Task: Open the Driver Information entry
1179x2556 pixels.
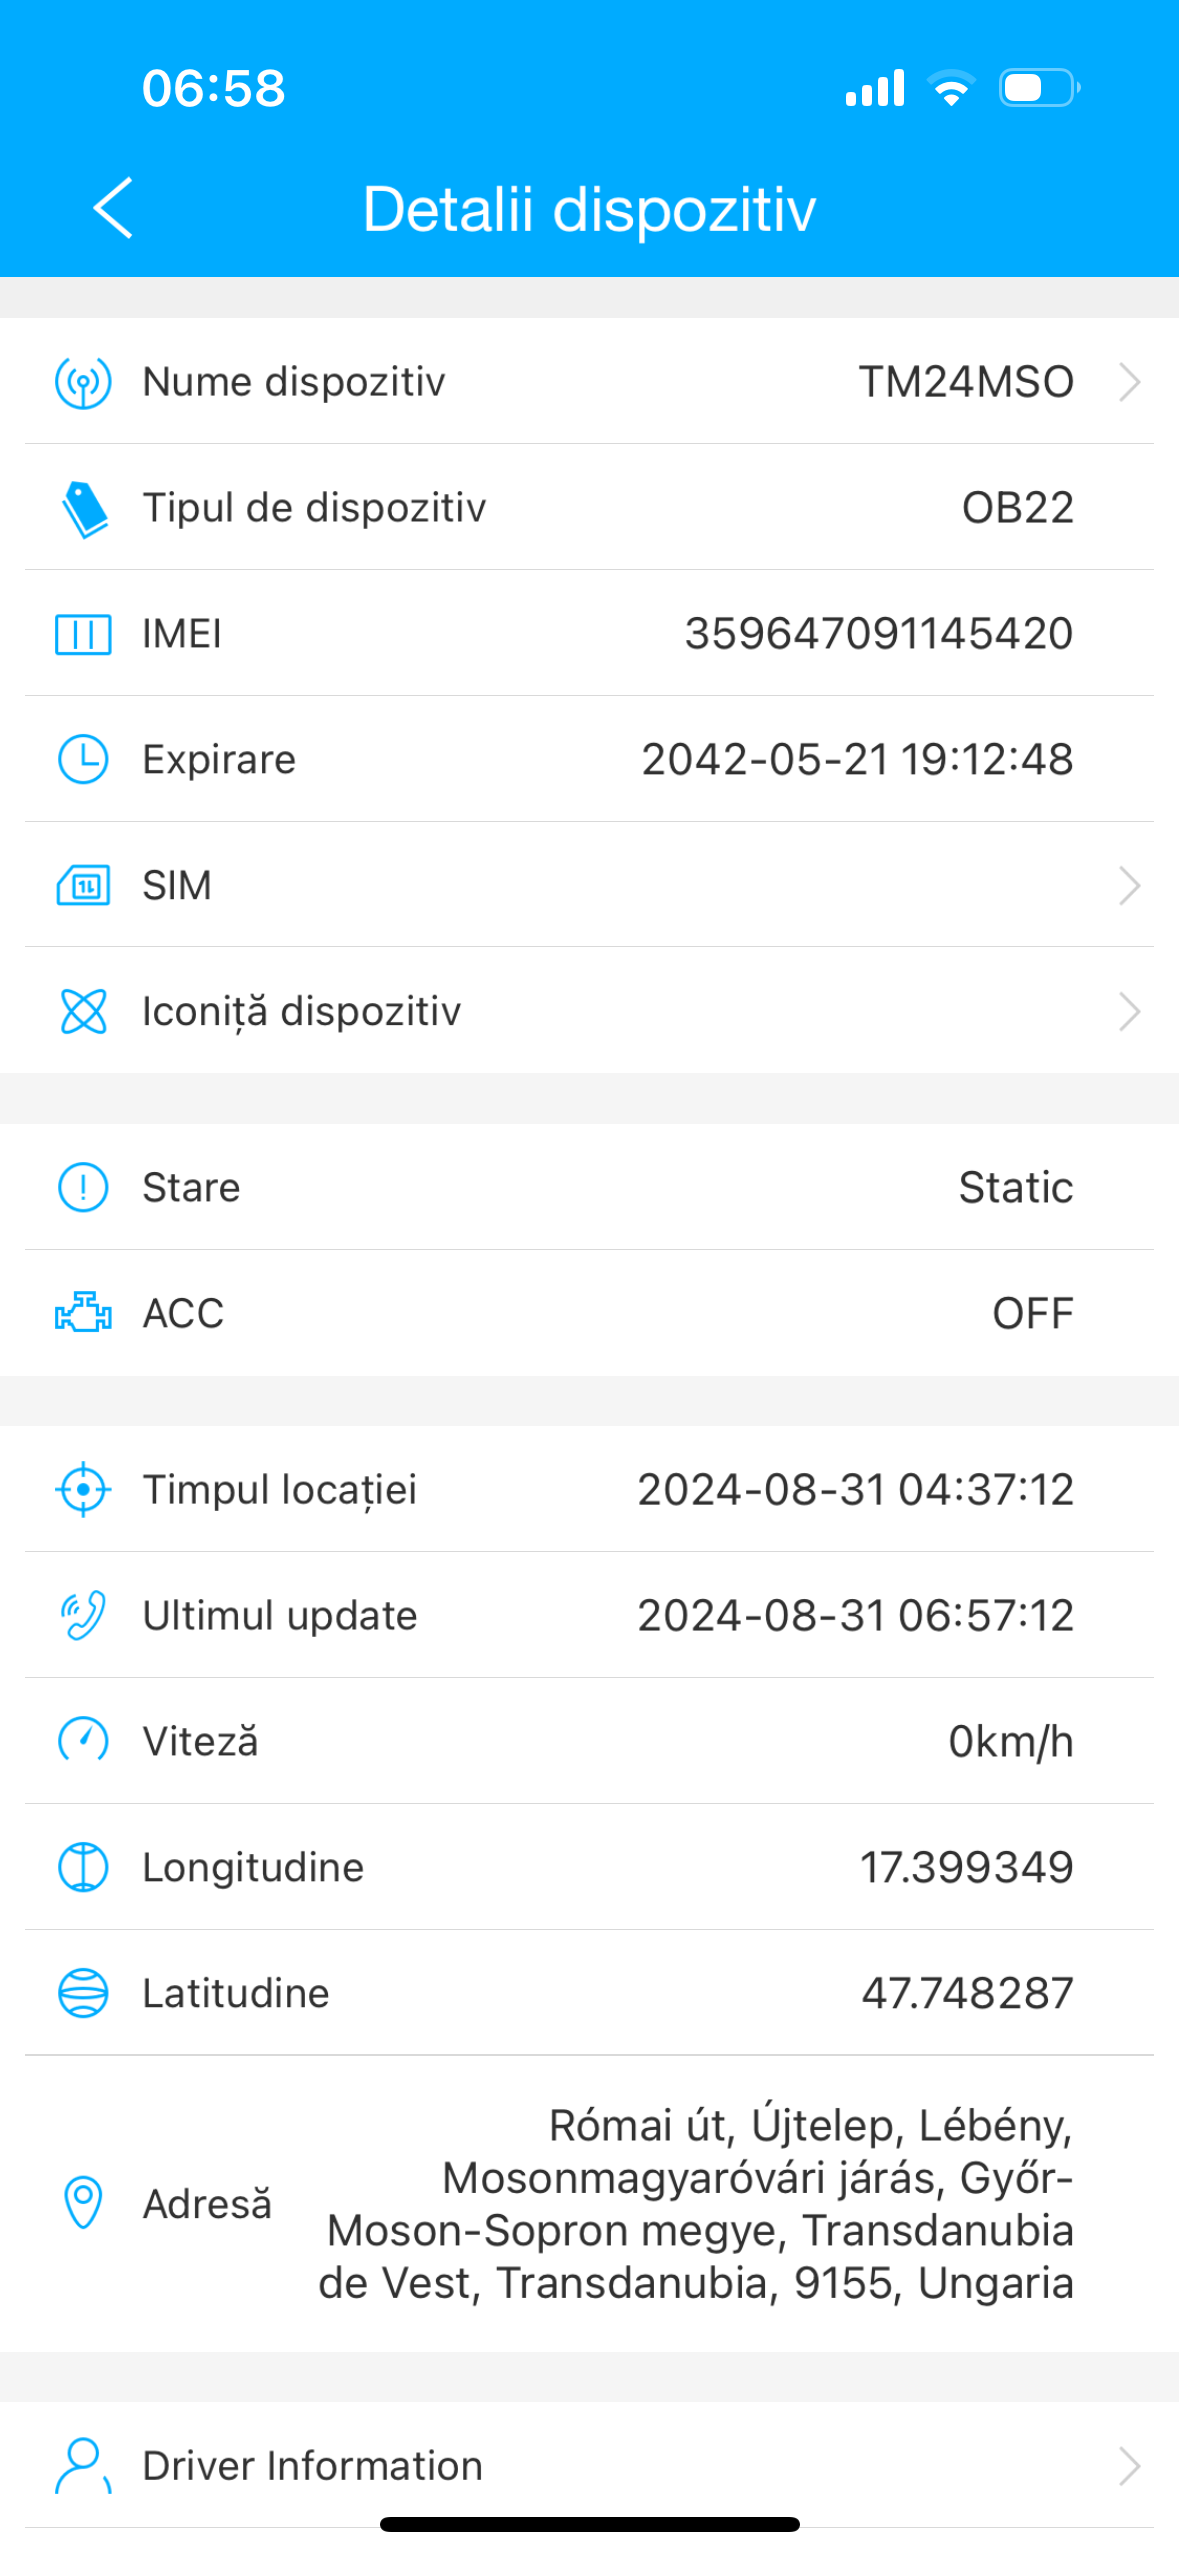Action: 312,2466
